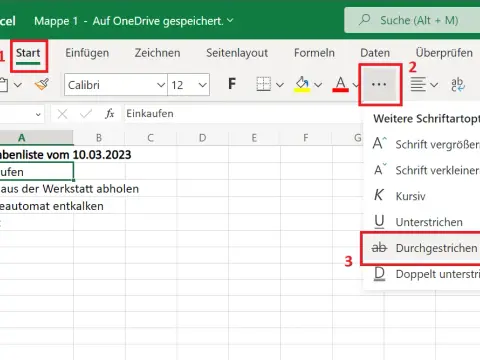Apply the red font color A
The width and height of the screenshot is (480, 360).
pyautogui.click(x=340, y=85)
